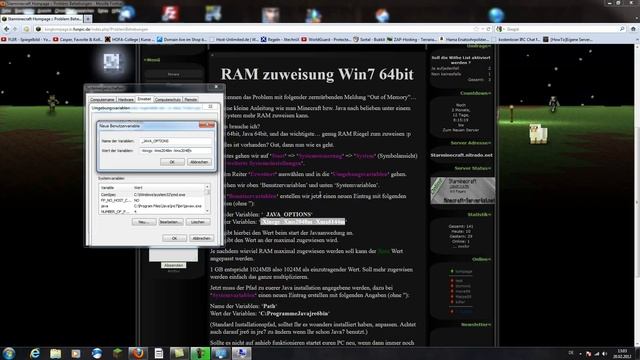The image size is (640, 360).
Task: Select the java system variable row
Action: click(x=152, y=206)
